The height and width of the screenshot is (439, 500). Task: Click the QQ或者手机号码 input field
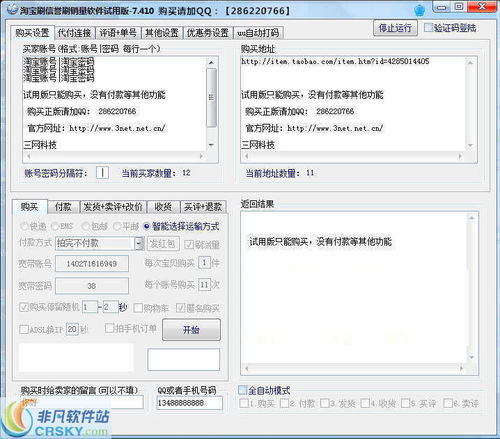tap(190, 403)
